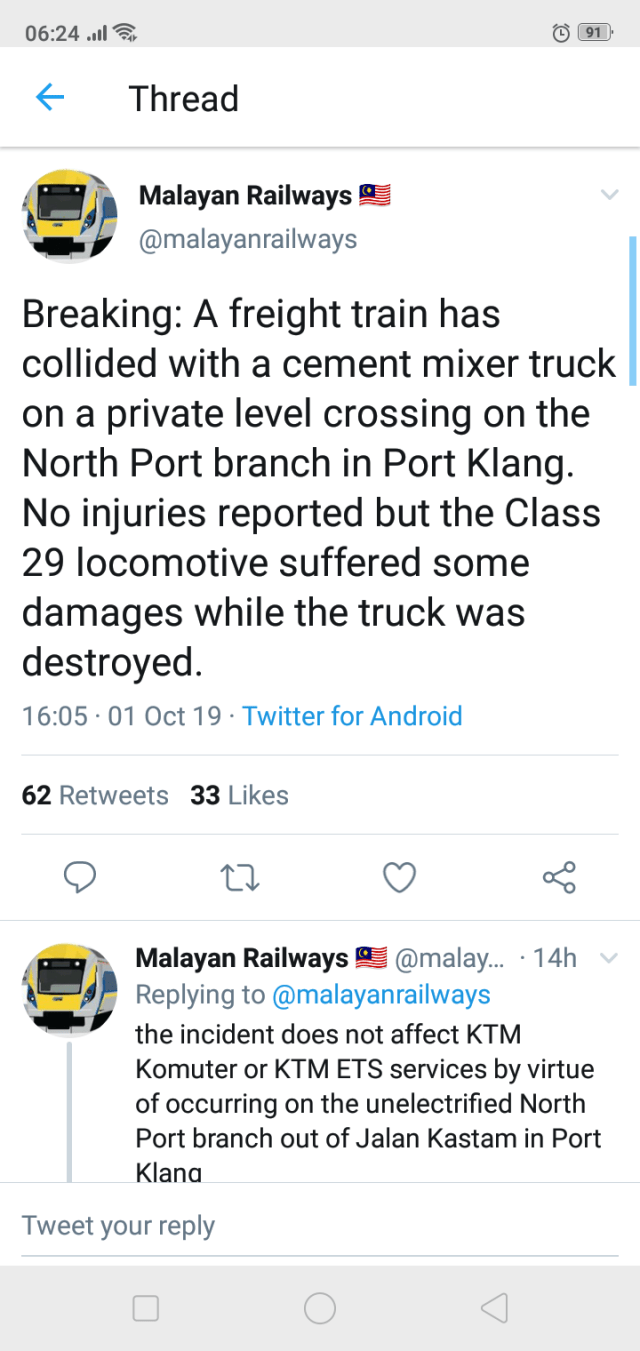Viewport: 640px width, 1351px height.
Task: Like the tweet with the heart icon
Action: (399, 878)
